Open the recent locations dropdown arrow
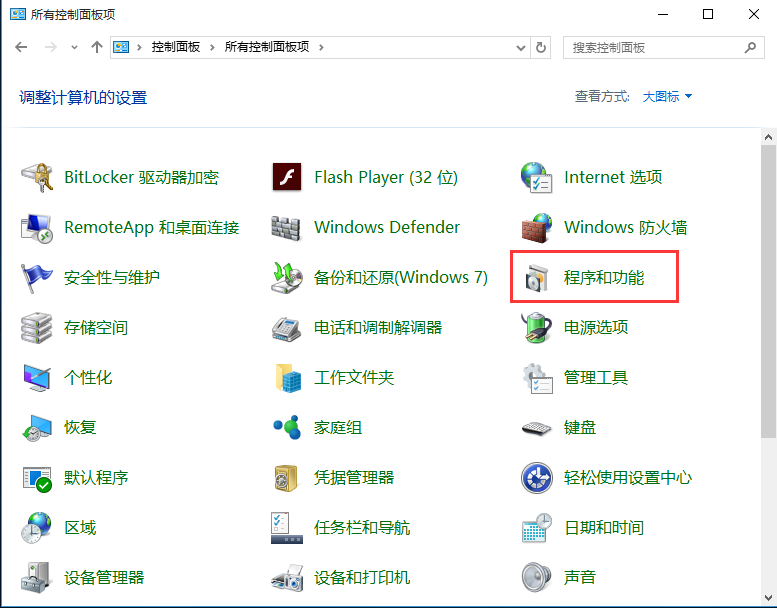The height and width of the screenshot is (608, 777). tap(74, 48)
